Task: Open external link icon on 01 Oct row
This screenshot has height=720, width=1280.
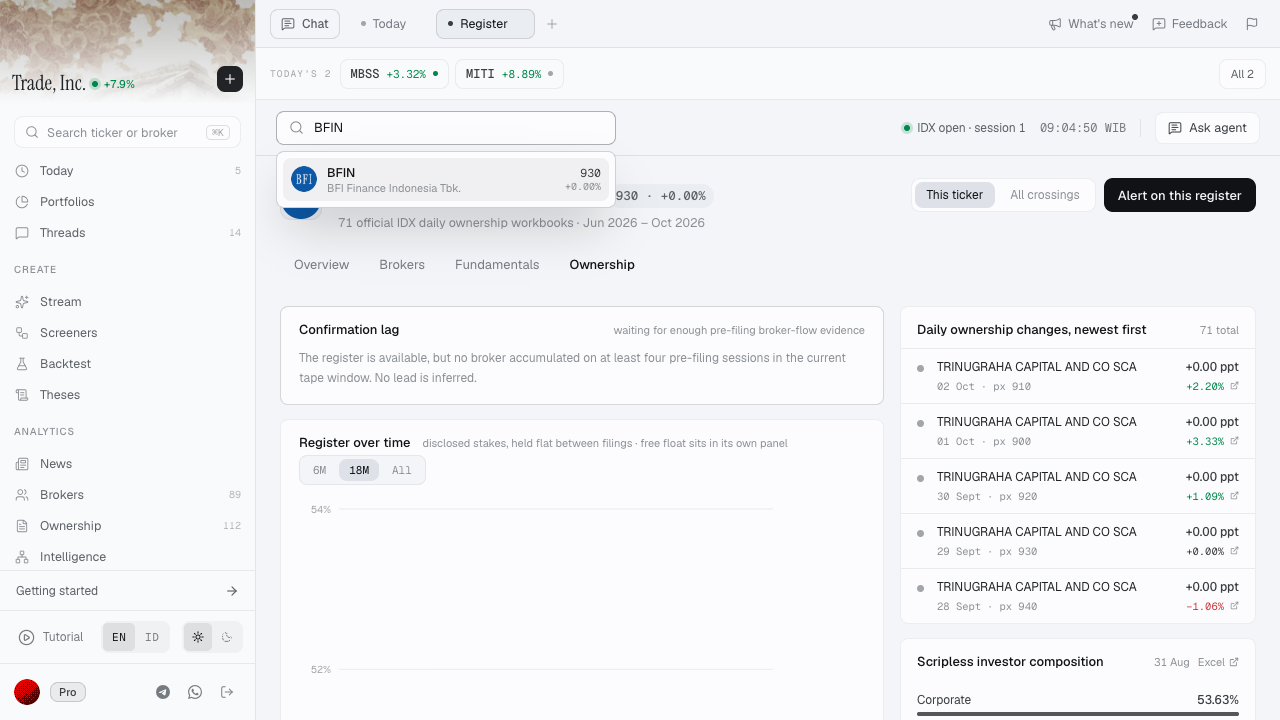Action: click(1234, 441)
